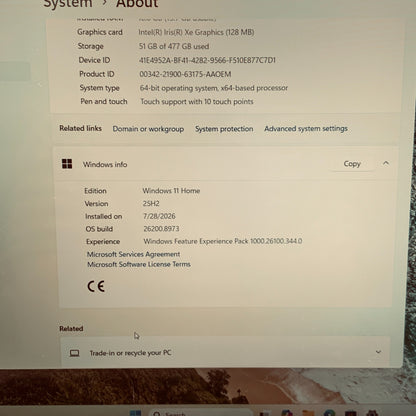The width and height of the screenshot is (416, 416).
Task: Expand Trade-in or recycle your PC
Action: tap(378, 352)
